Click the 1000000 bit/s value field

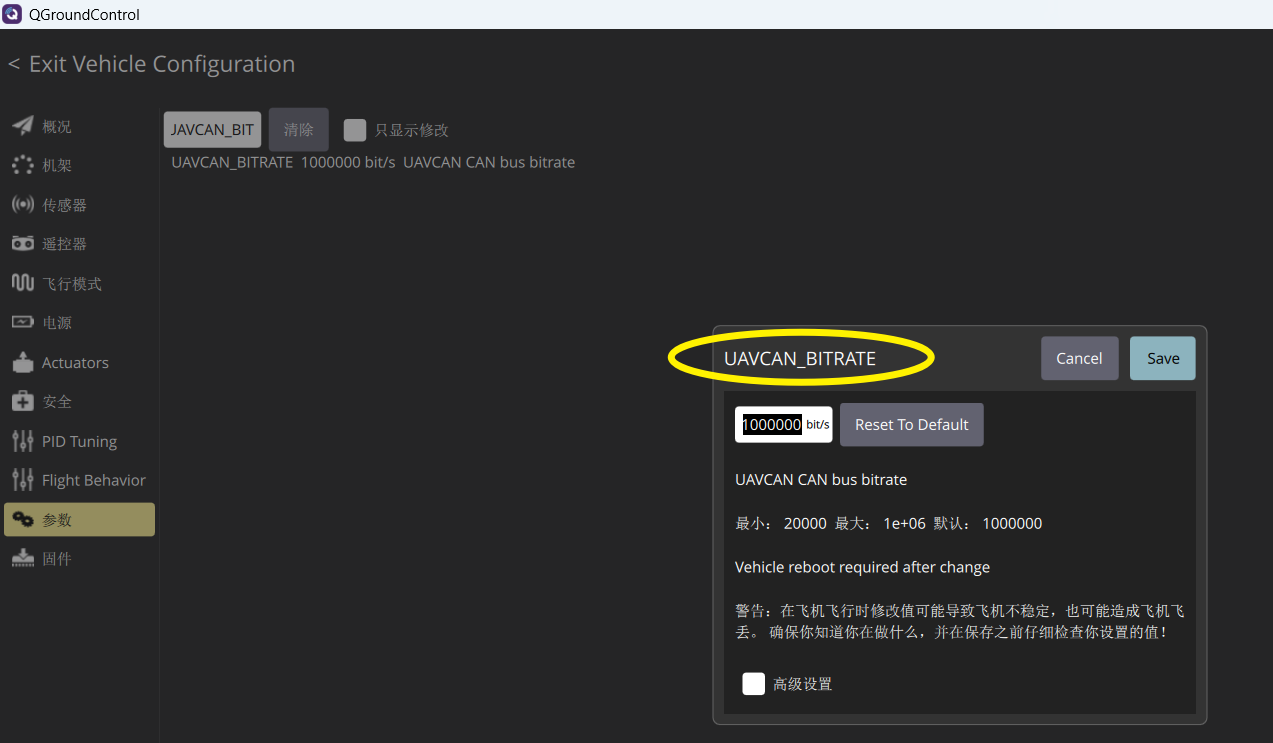coord(784,424)
